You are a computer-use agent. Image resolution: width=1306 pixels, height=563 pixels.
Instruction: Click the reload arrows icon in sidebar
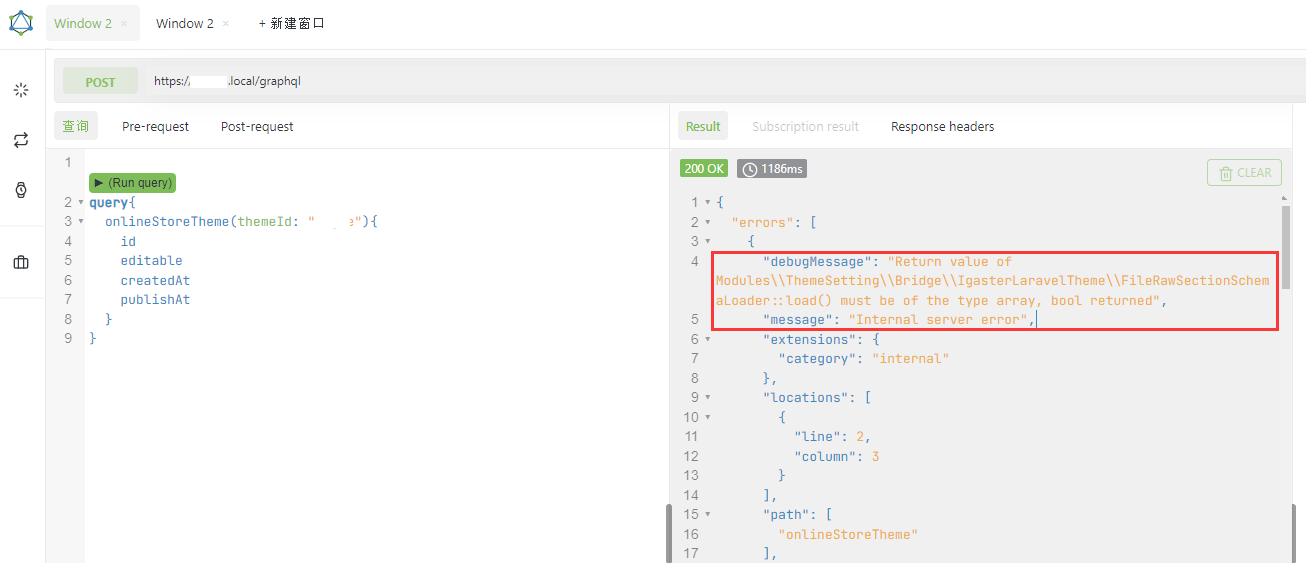coord(21,140)
